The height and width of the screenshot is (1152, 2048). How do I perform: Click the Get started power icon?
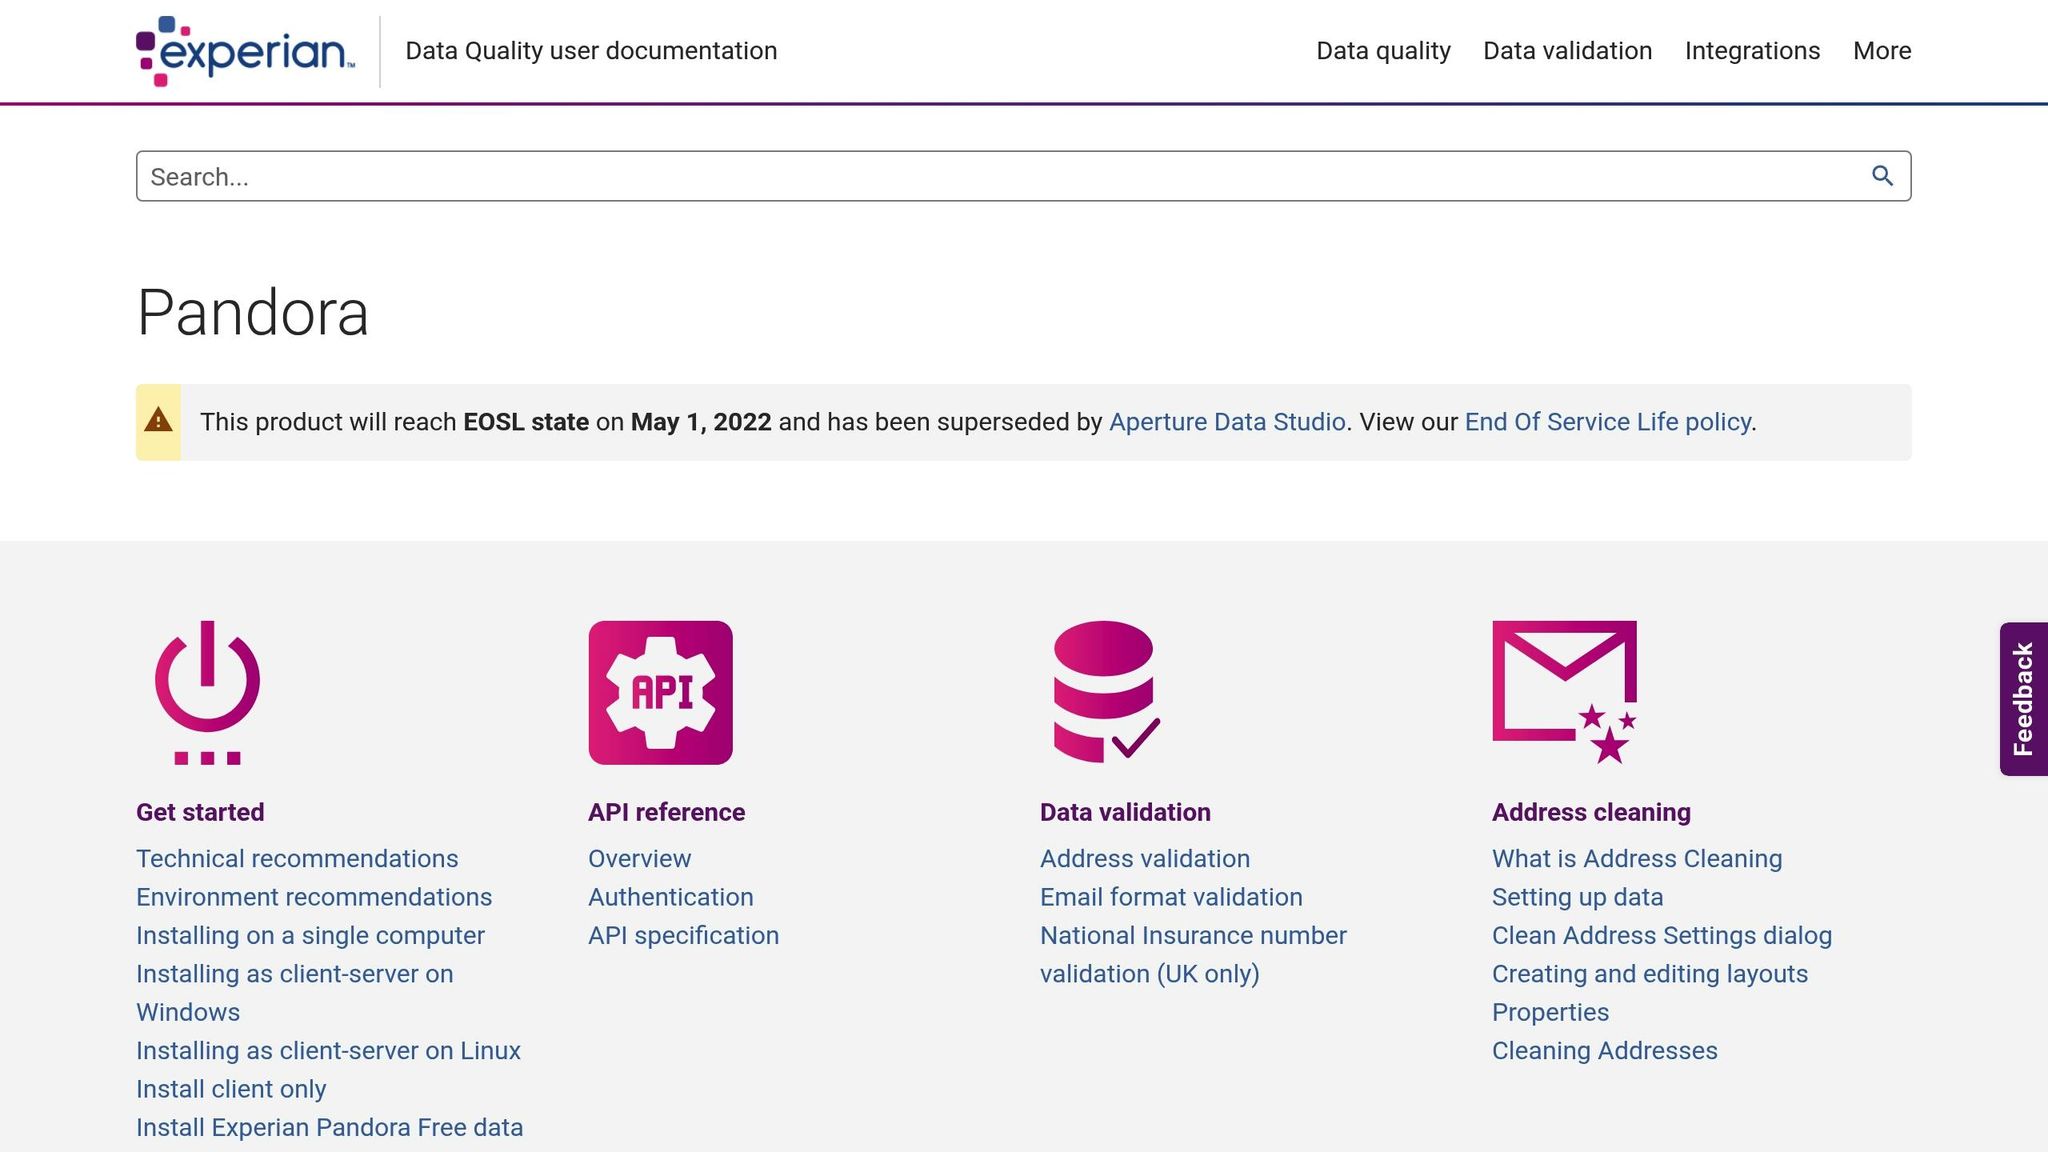pos(208,692)
